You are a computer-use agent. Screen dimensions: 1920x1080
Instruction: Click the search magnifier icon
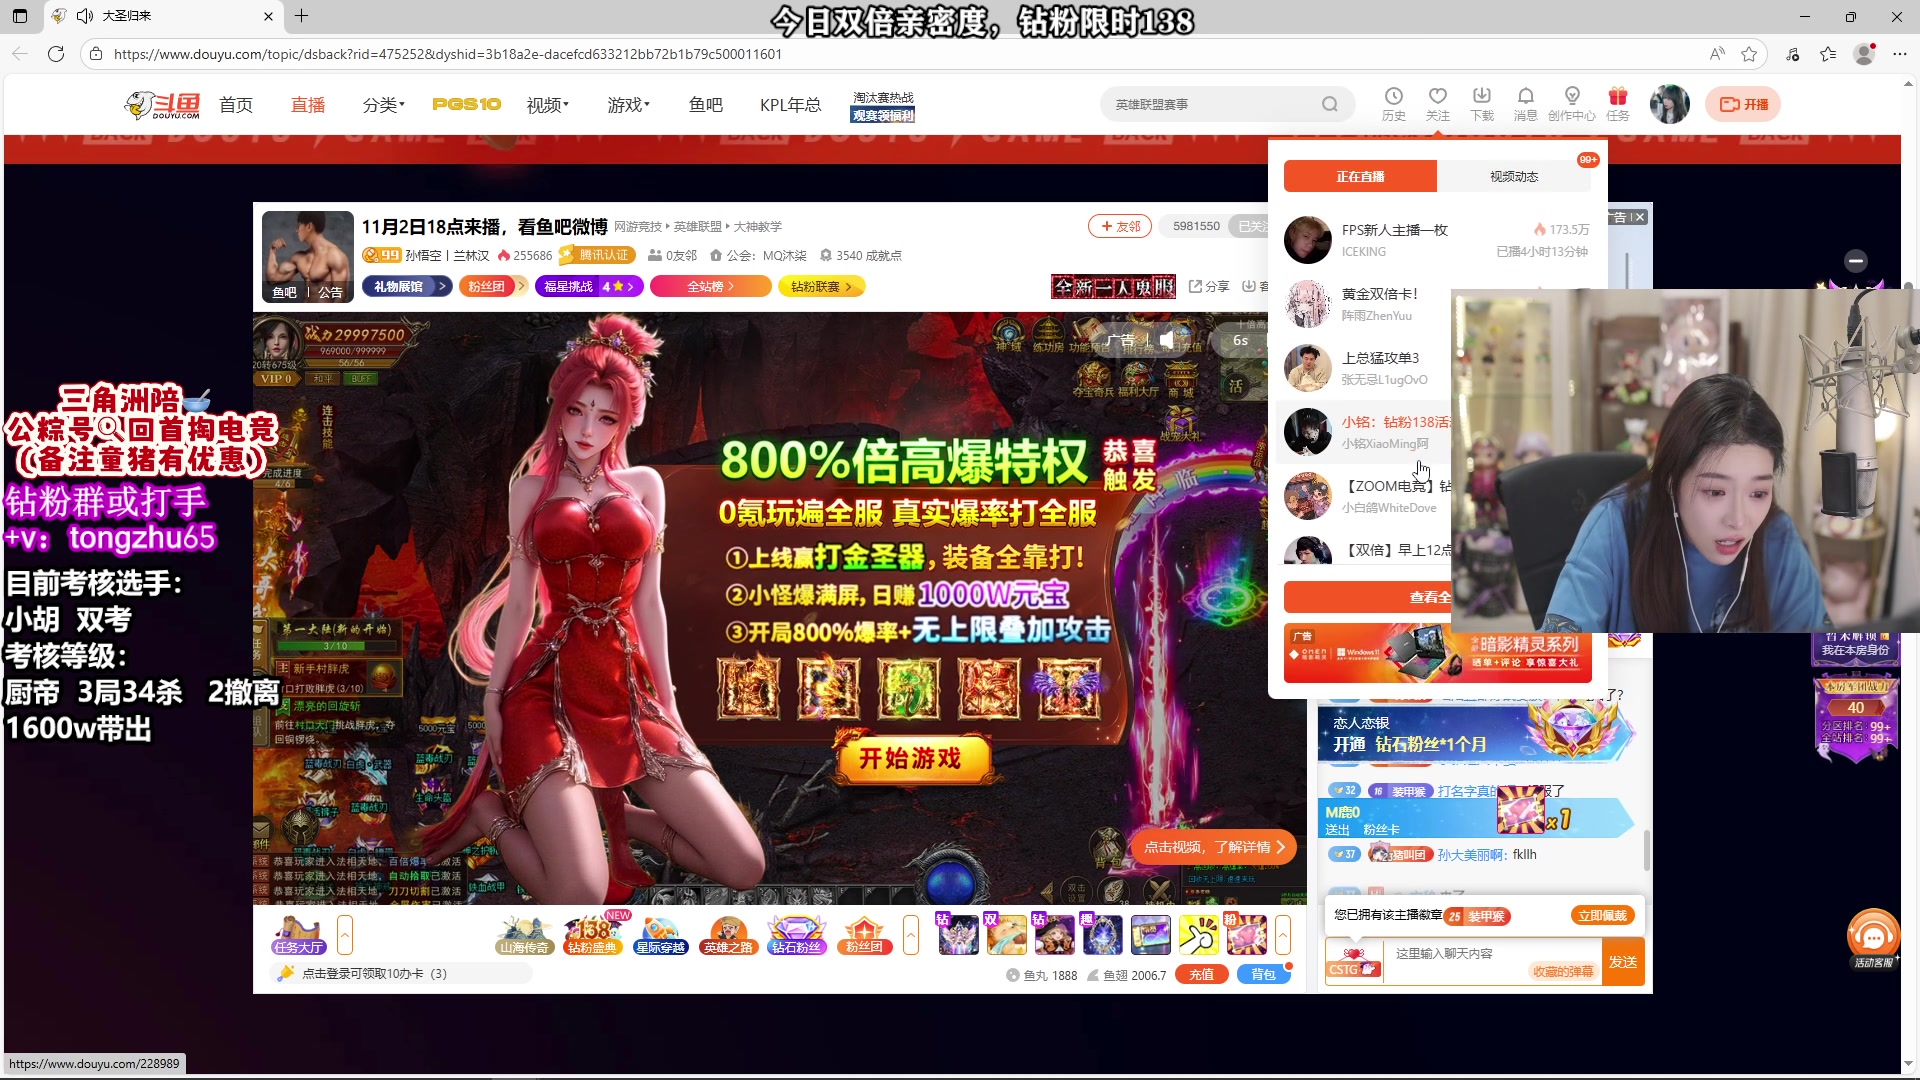pyautogui.click(x=1329, y=104)
